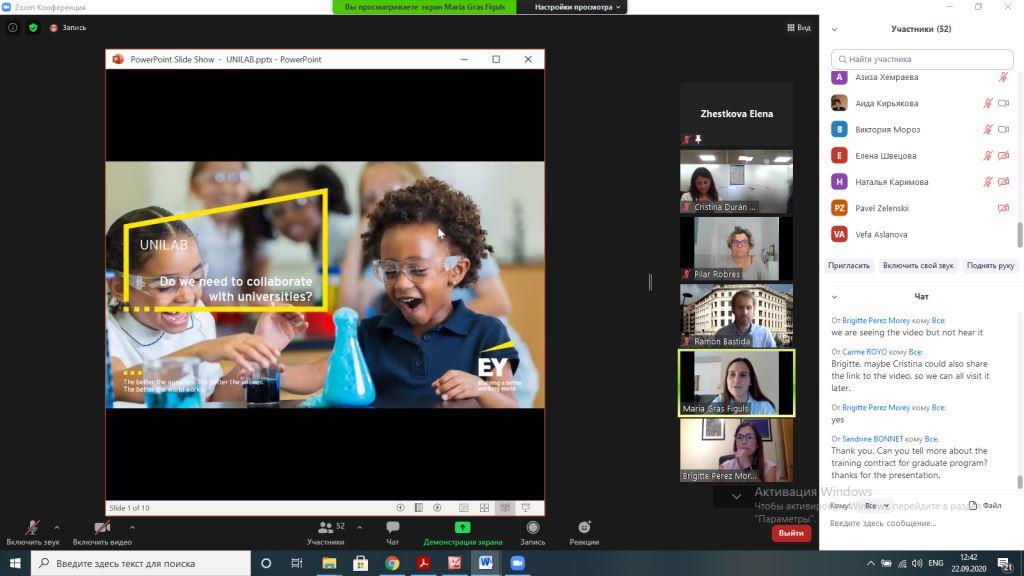The height and width of the screenshot is (576, 1024).
Task: Open the Вид layout switcher
Action: point(799,27)
